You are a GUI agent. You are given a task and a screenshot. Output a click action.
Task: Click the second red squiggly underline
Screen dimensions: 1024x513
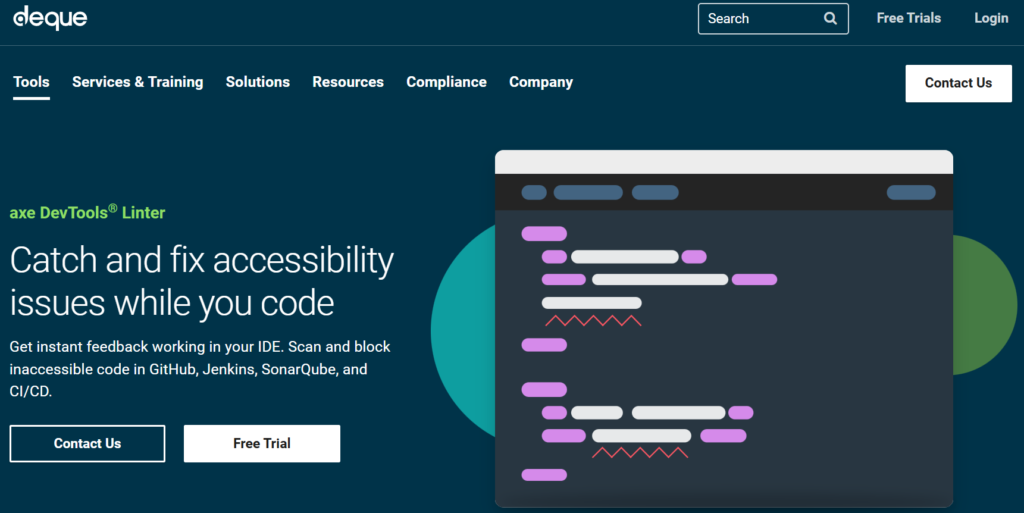pyautogui.click(x=640, y=452)
